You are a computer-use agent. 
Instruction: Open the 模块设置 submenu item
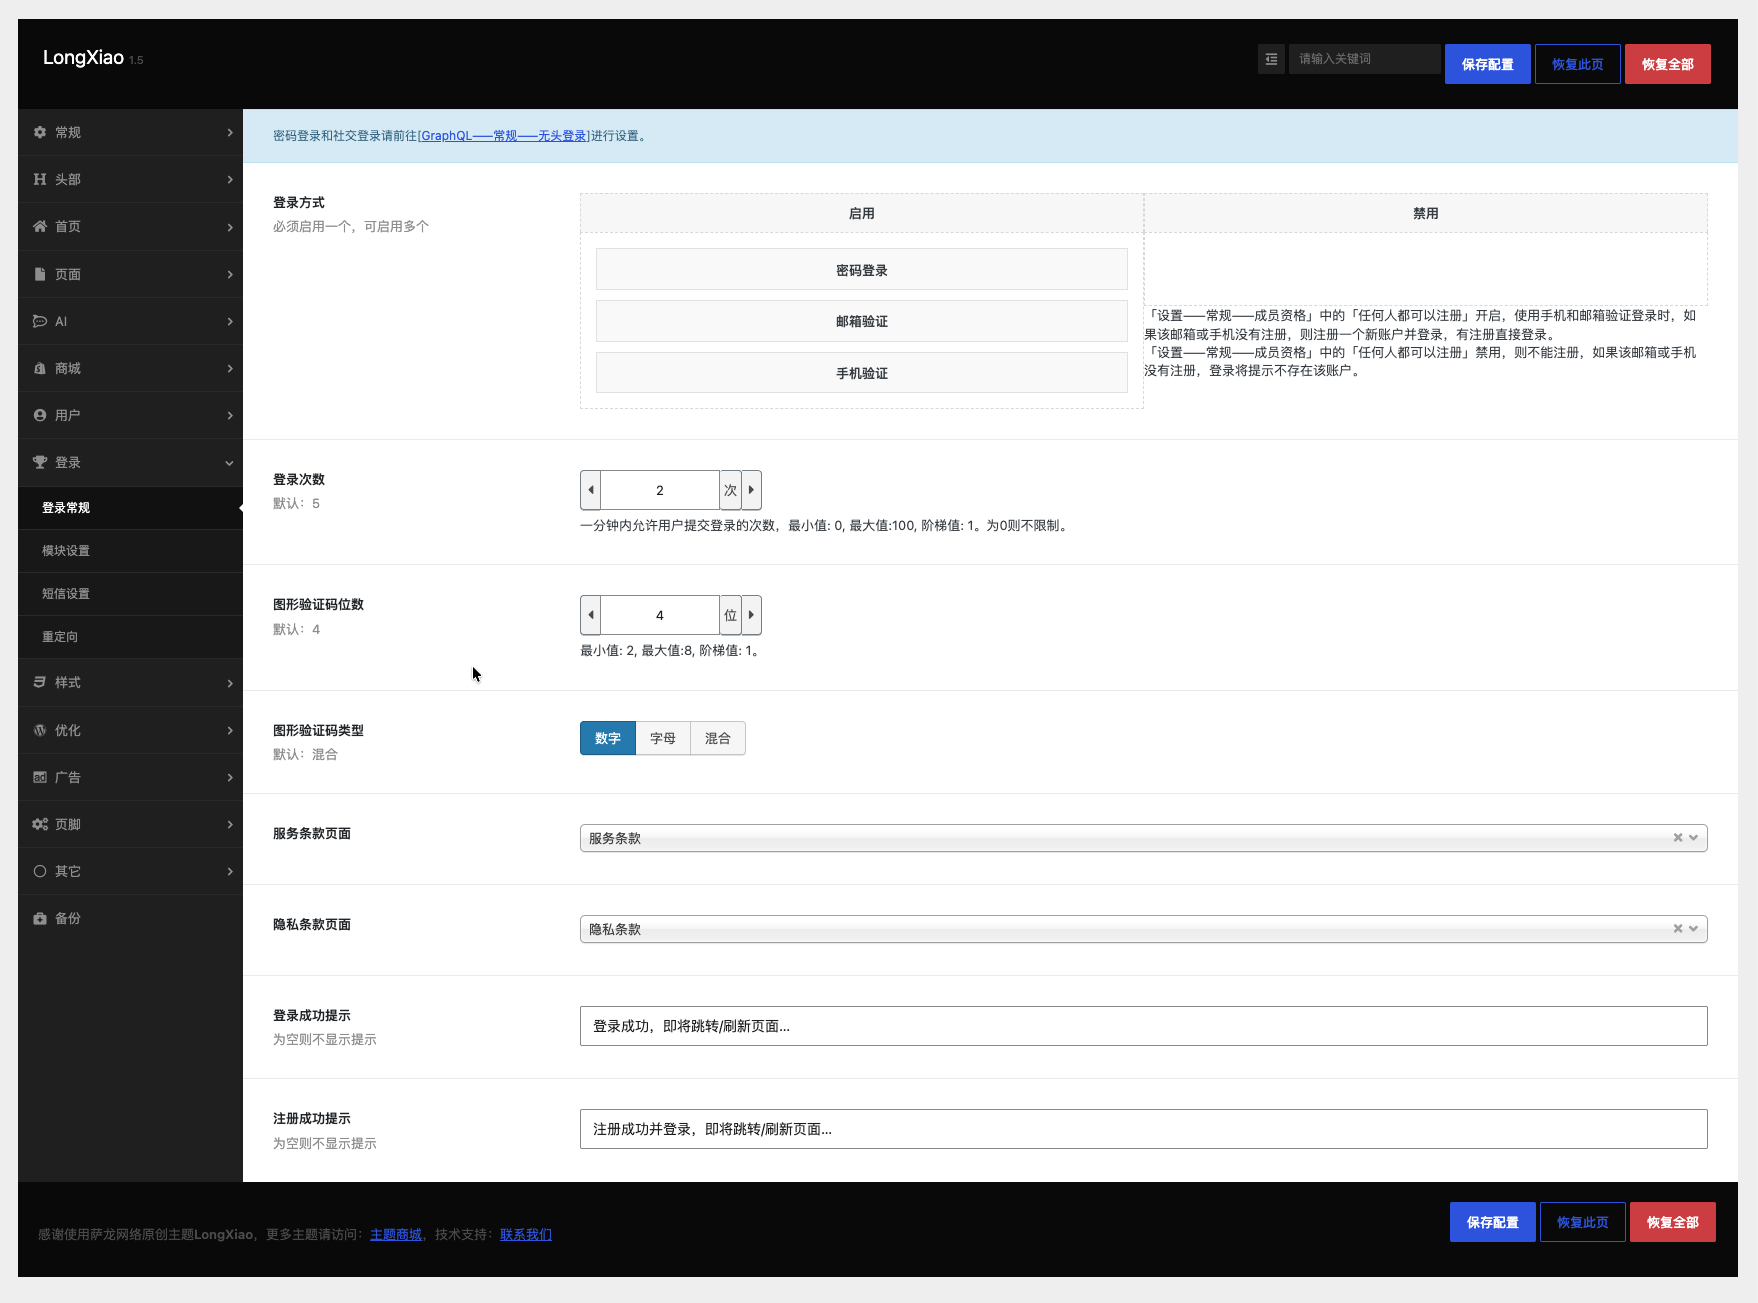(x=130, y=551)
